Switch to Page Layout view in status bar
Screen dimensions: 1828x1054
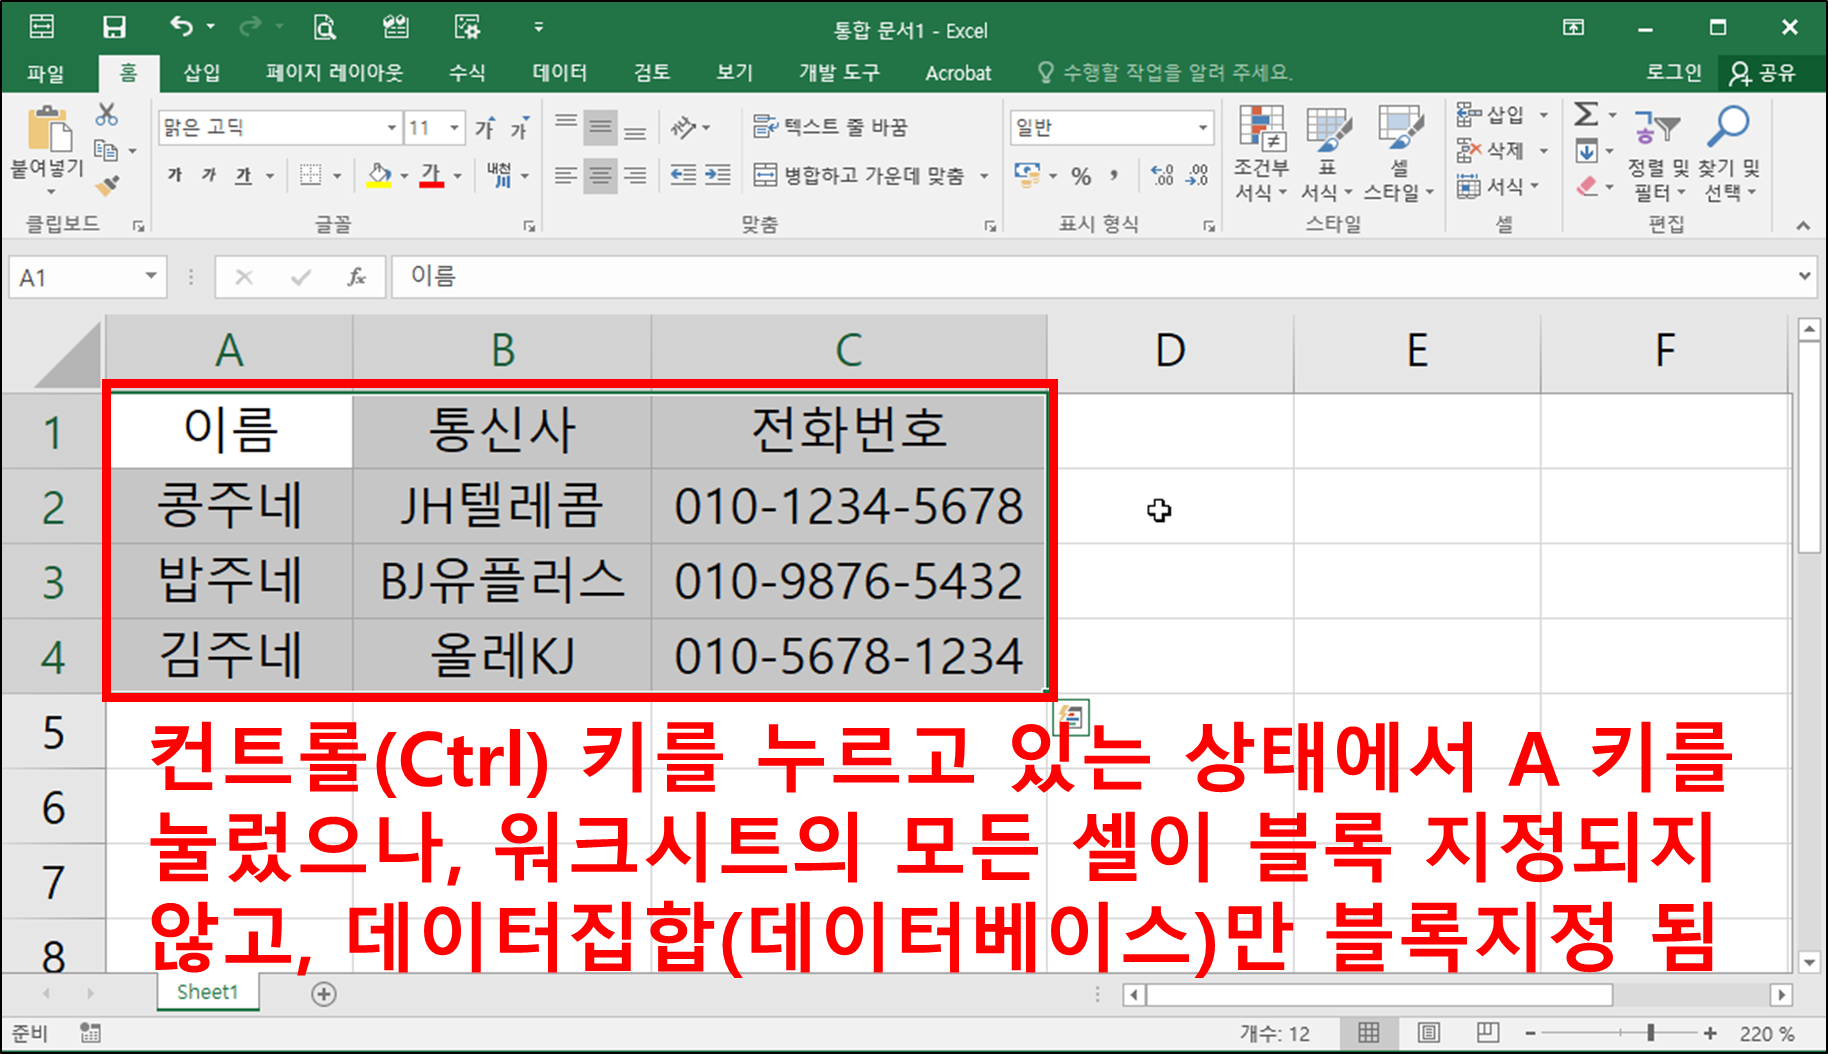point(1429,1033)
